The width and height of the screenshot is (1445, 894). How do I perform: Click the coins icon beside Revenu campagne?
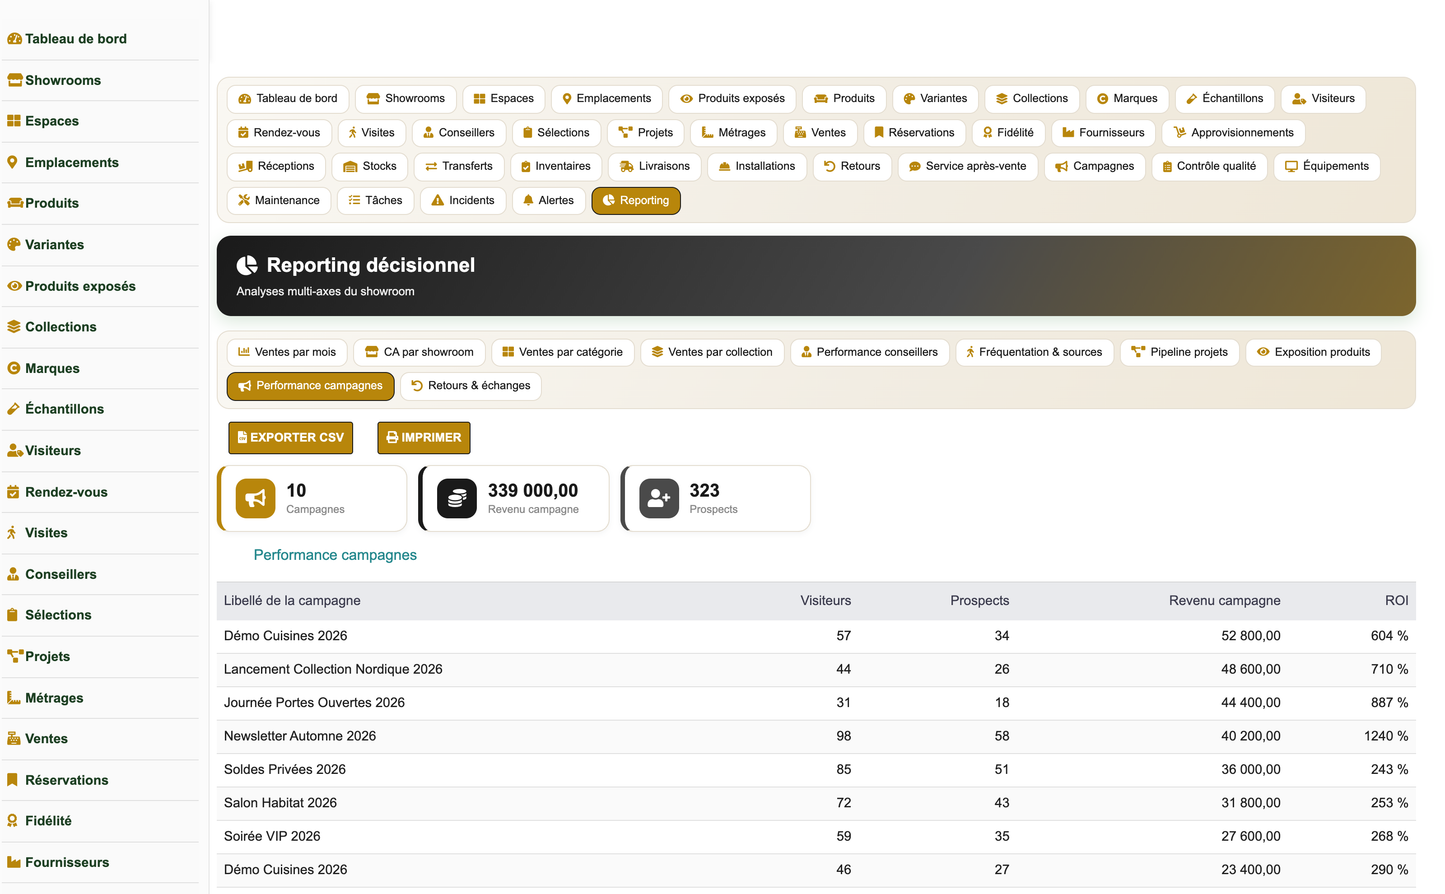click(457, 498)
